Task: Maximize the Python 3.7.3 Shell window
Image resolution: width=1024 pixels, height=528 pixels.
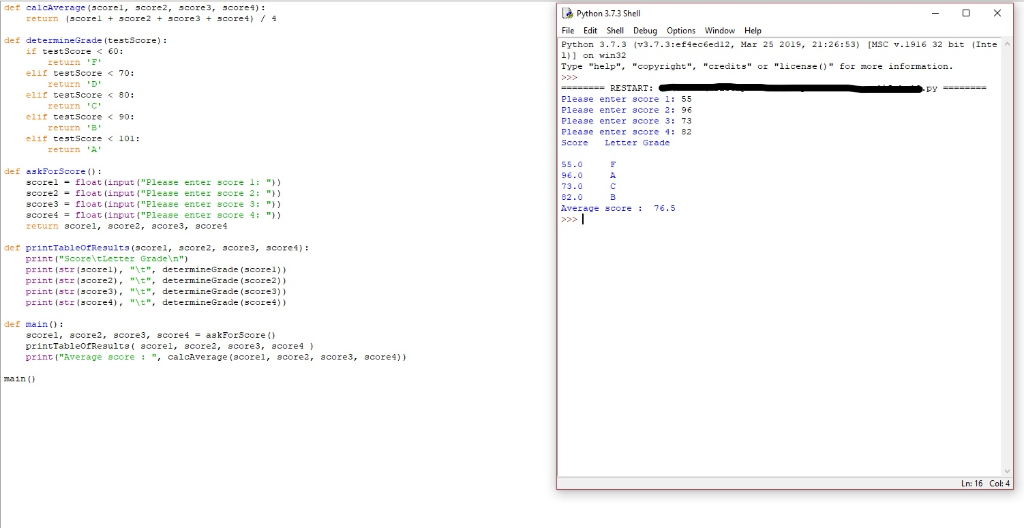Action: [966, 13]
